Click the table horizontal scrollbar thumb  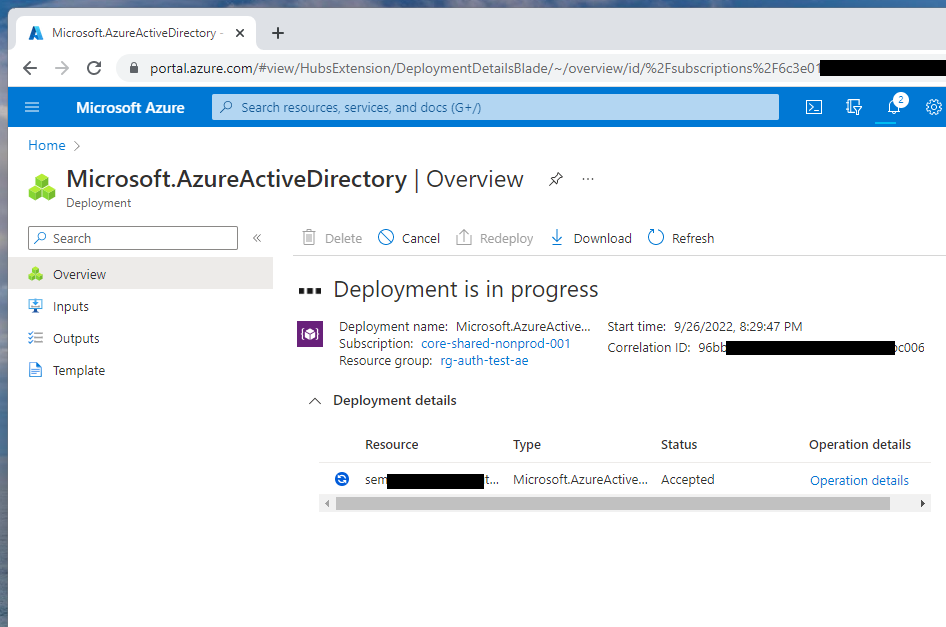tap(612, 503)
